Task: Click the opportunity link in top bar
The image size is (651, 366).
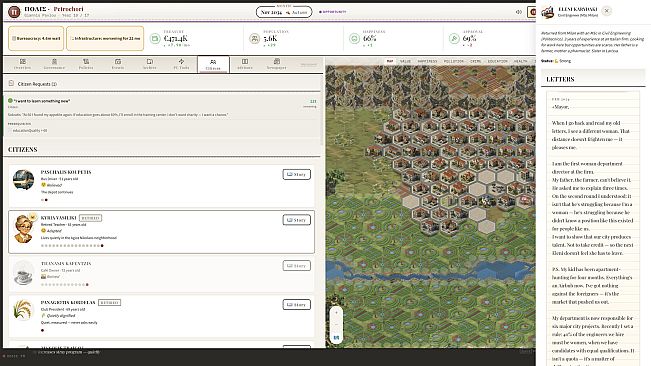Action: tap(332, 12)
